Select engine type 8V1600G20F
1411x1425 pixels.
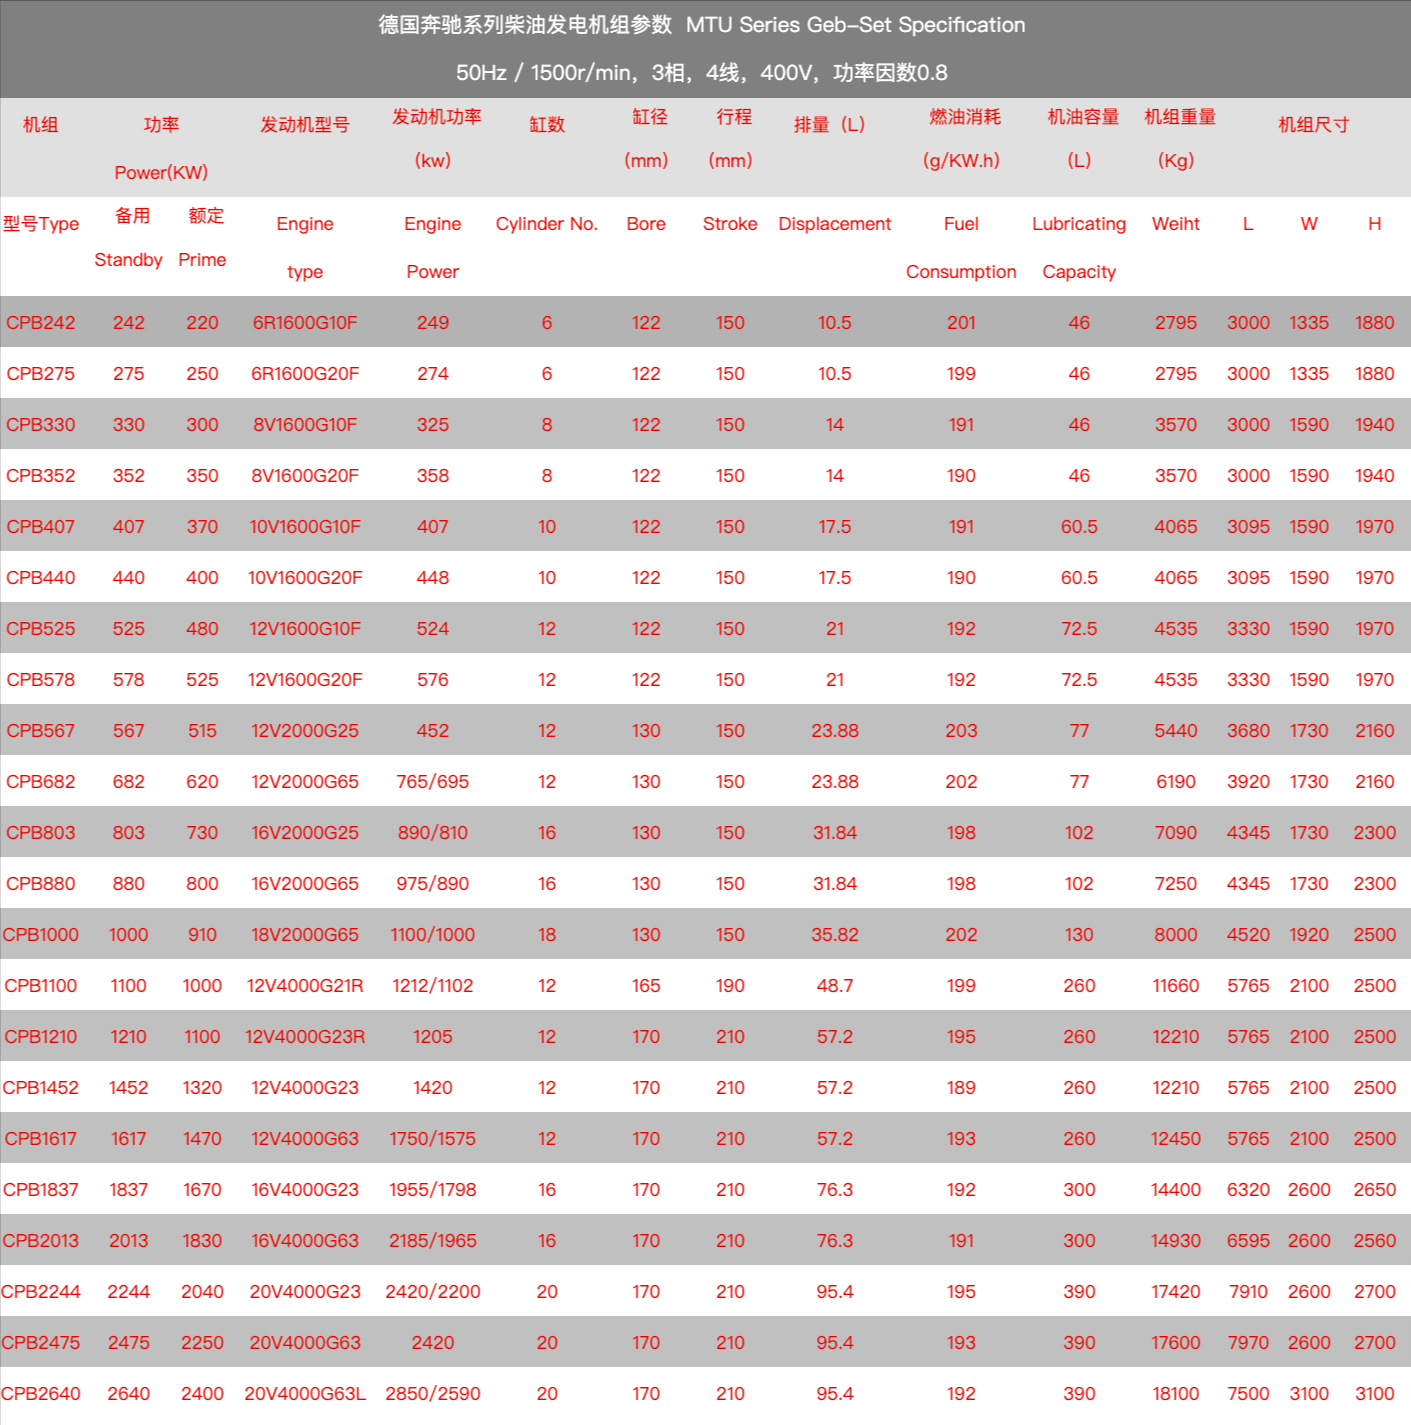click(305, 476)
